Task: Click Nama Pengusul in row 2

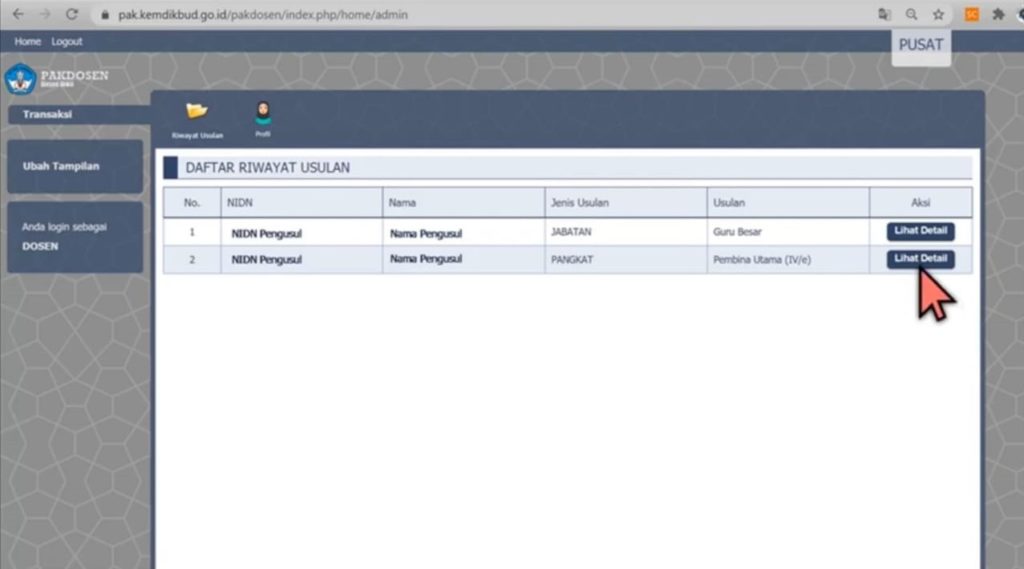Action: click(x=426, y=259)
